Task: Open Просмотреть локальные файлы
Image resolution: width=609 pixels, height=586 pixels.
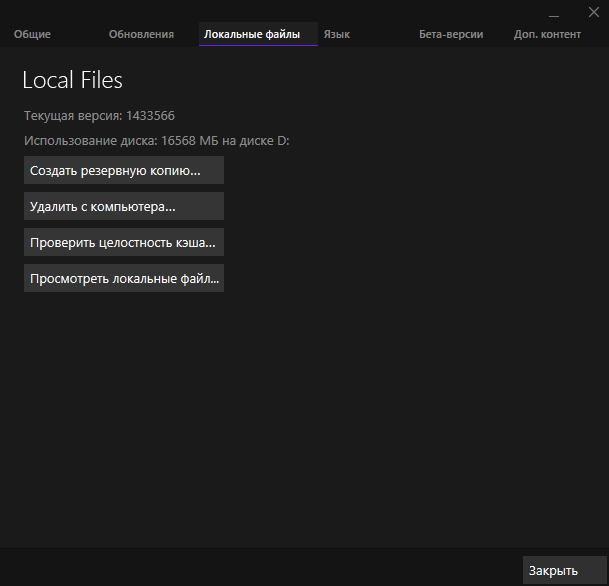Action: click(124, 278)
